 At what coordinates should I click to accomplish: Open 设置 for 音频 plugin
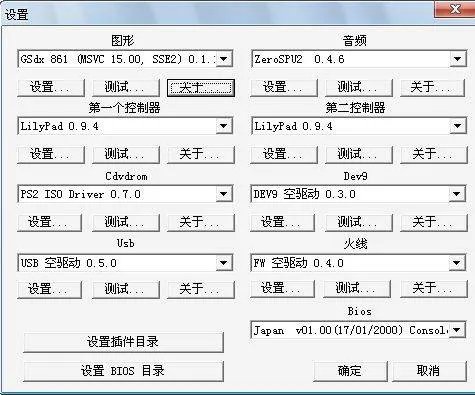tap(284, 87)
